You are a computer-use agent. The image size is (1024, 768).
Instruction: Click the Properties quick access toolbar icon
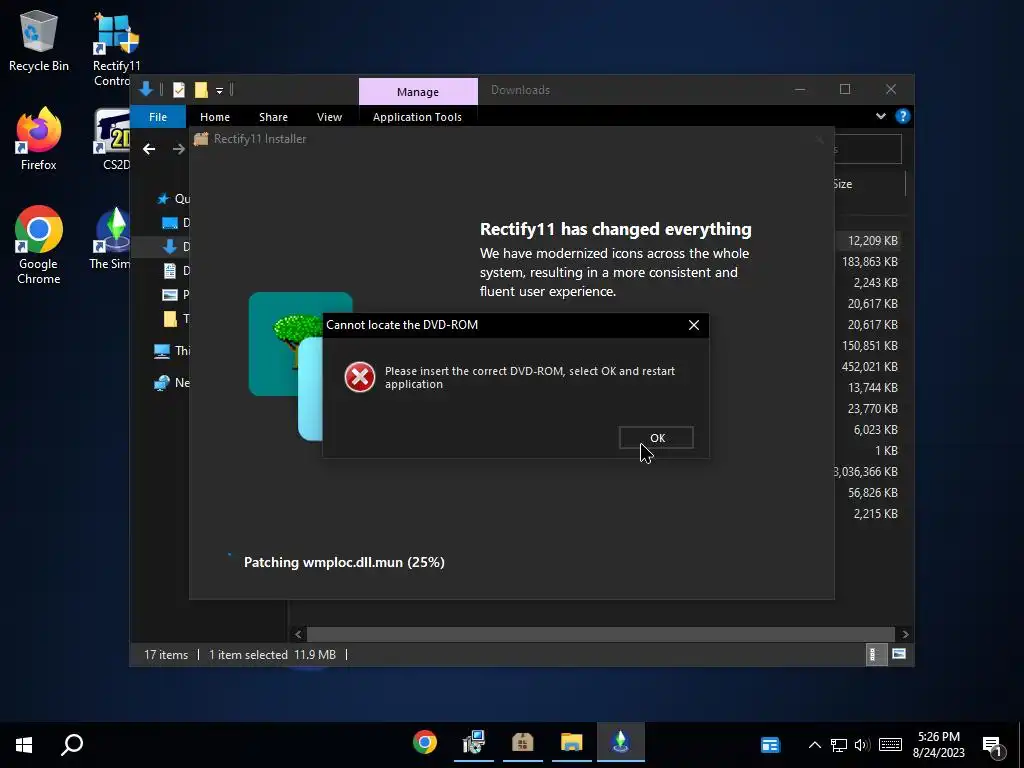(178, 90)
